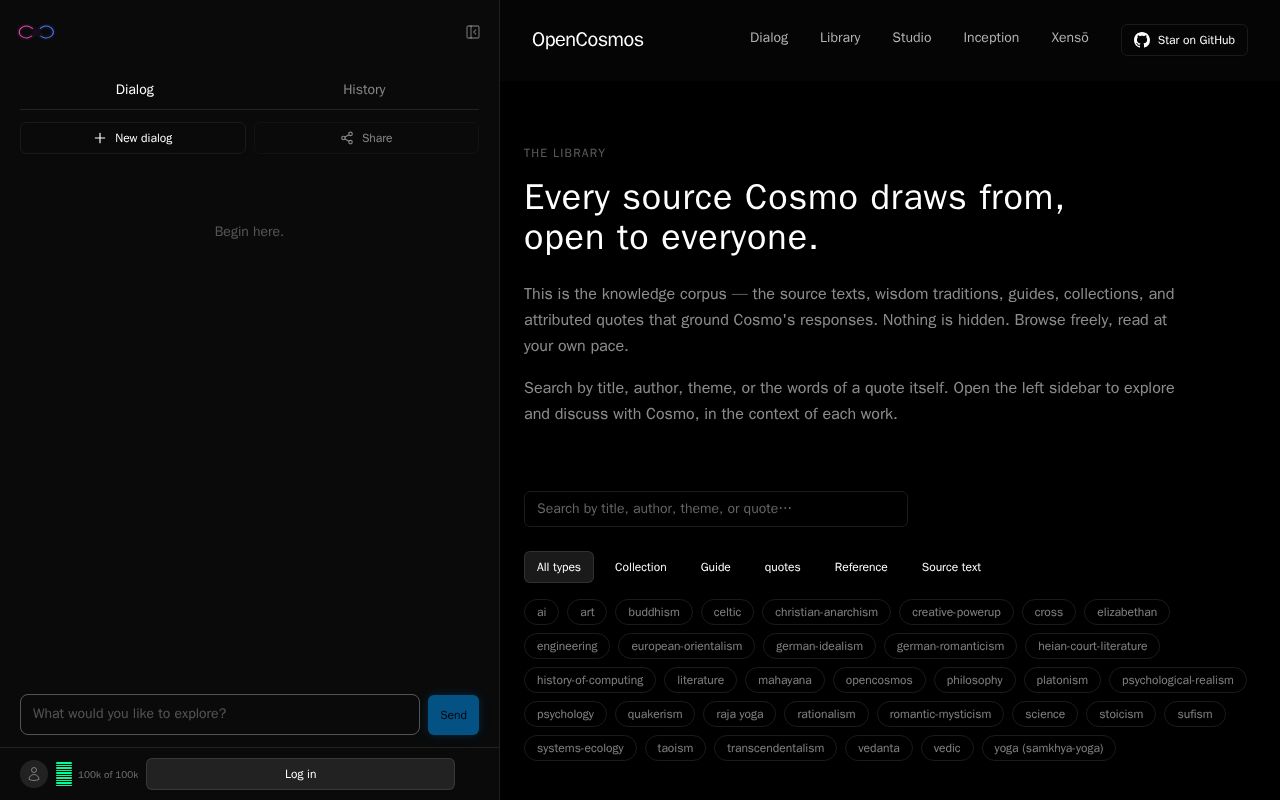Select the All types filter
This screenshot has width=1280, height=800.
pos(559,567)
